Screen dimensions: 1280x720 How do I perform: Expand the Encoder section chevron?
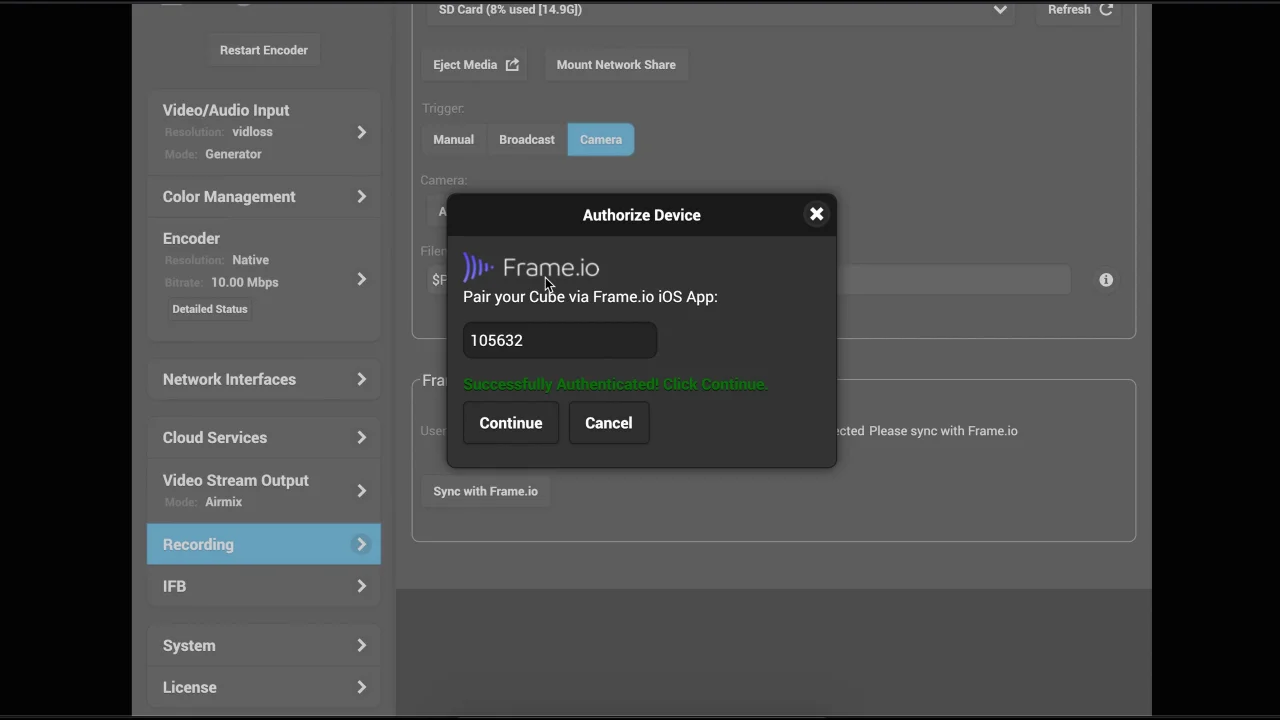point(362,280)
